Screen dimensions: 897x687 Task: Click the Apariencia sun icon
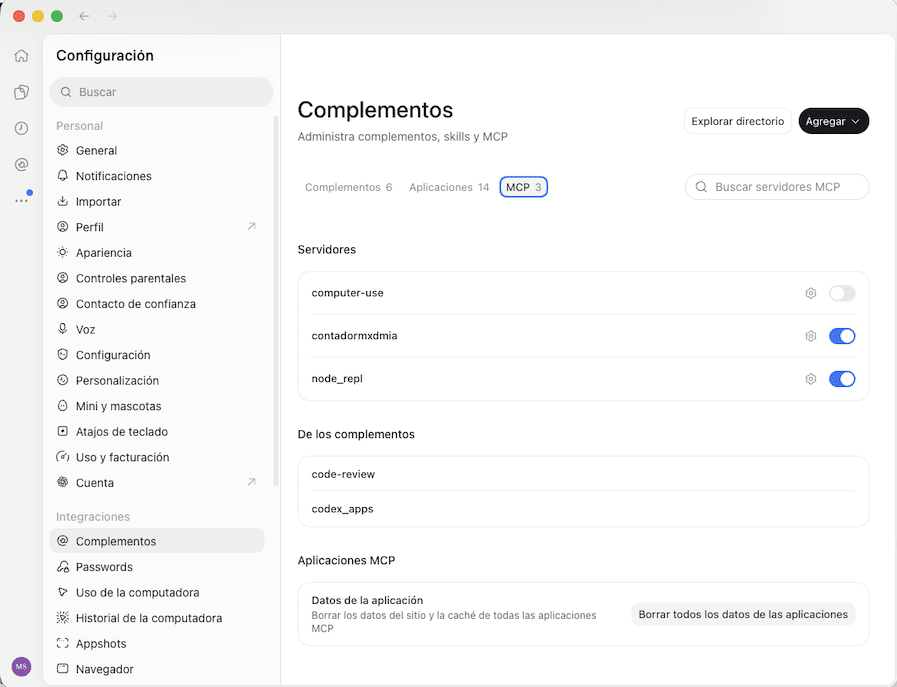pos(63,252)
